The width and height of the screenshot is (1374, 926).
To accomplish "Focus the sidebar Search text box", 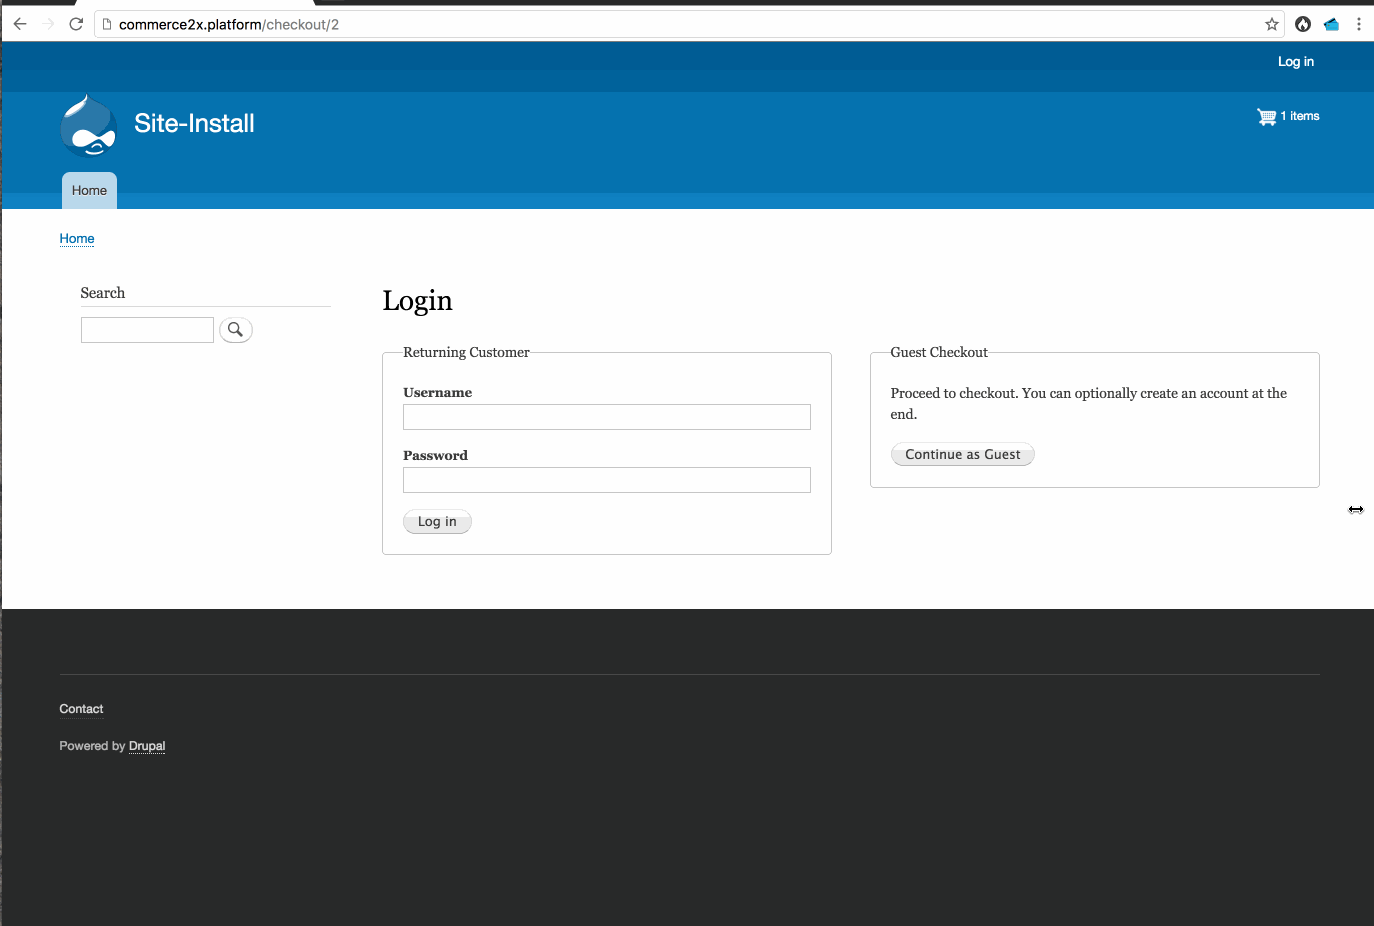I will pos(147,330).
